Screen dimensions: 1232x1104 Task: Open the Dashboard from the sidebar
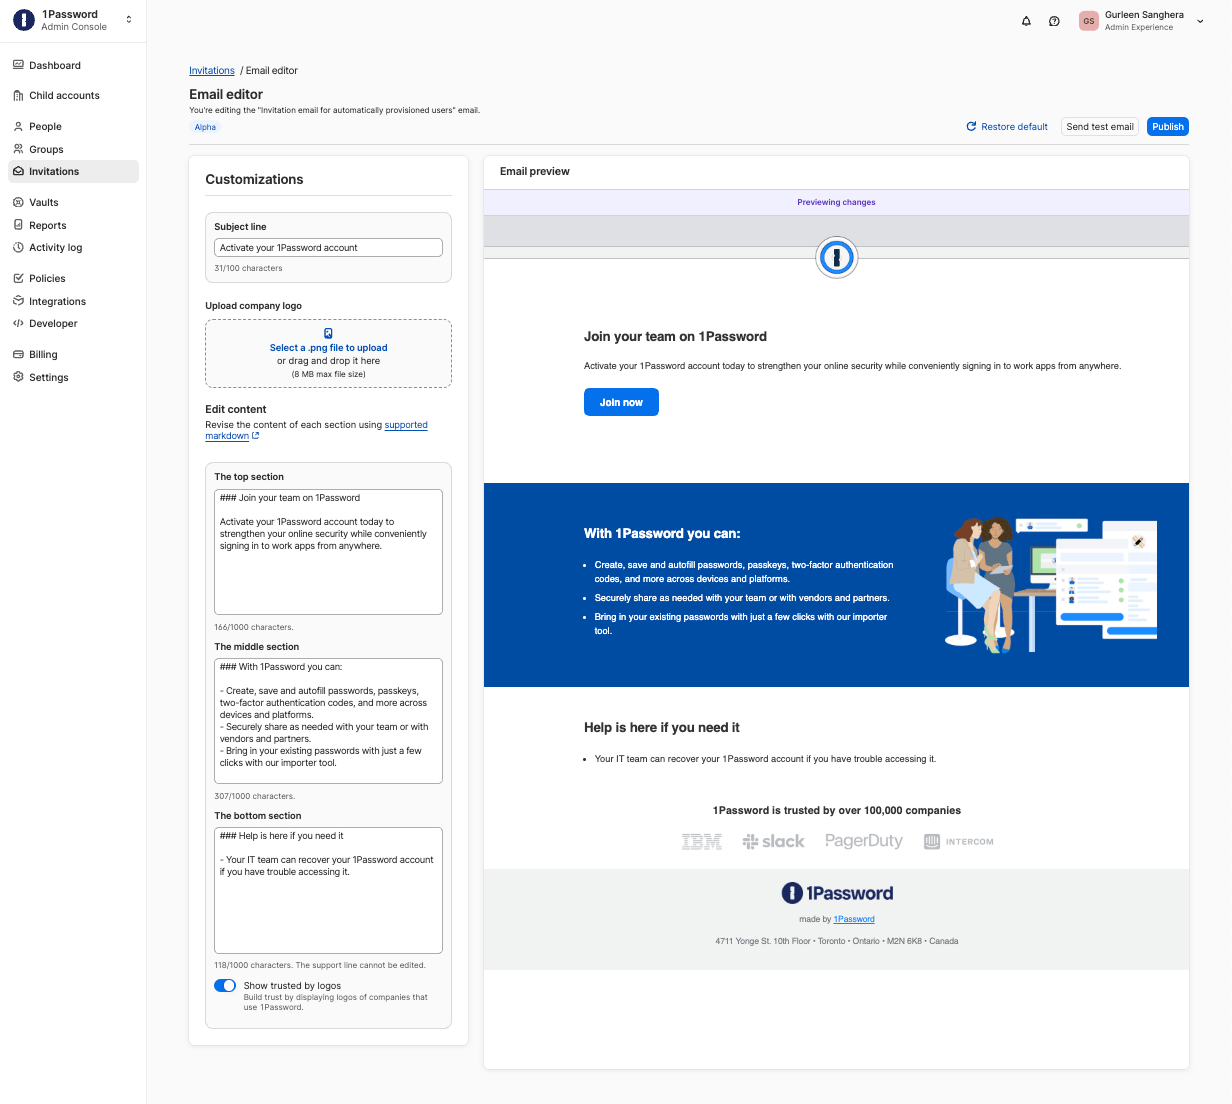[x=54, y=65]
